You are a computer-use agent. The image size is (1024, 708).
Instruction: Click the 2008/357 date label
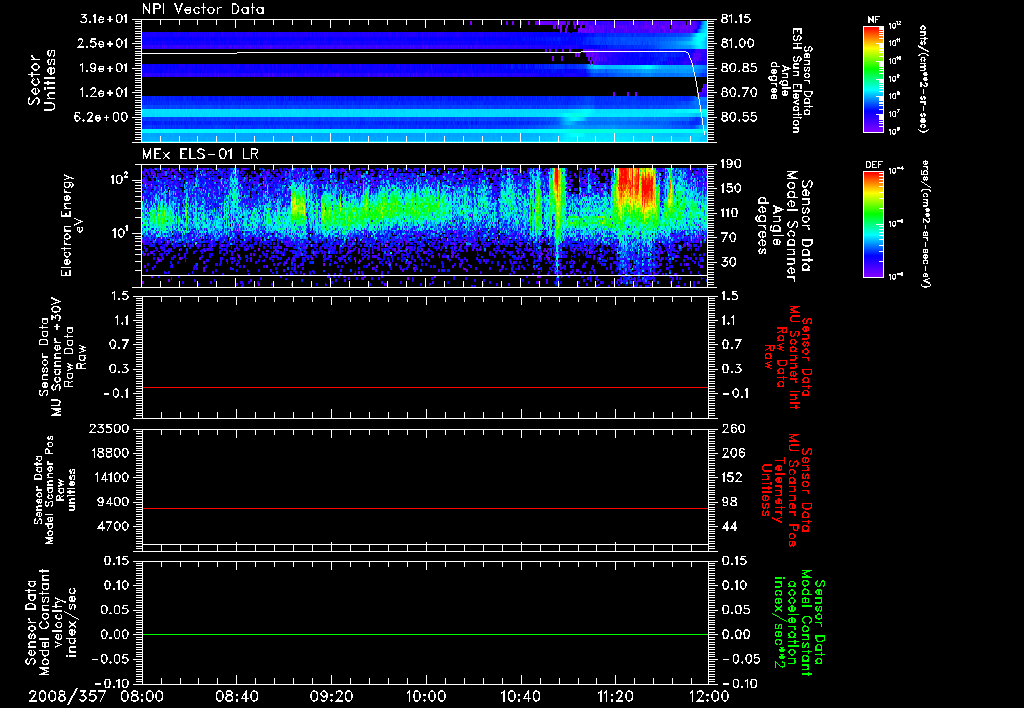click(65, 695)
